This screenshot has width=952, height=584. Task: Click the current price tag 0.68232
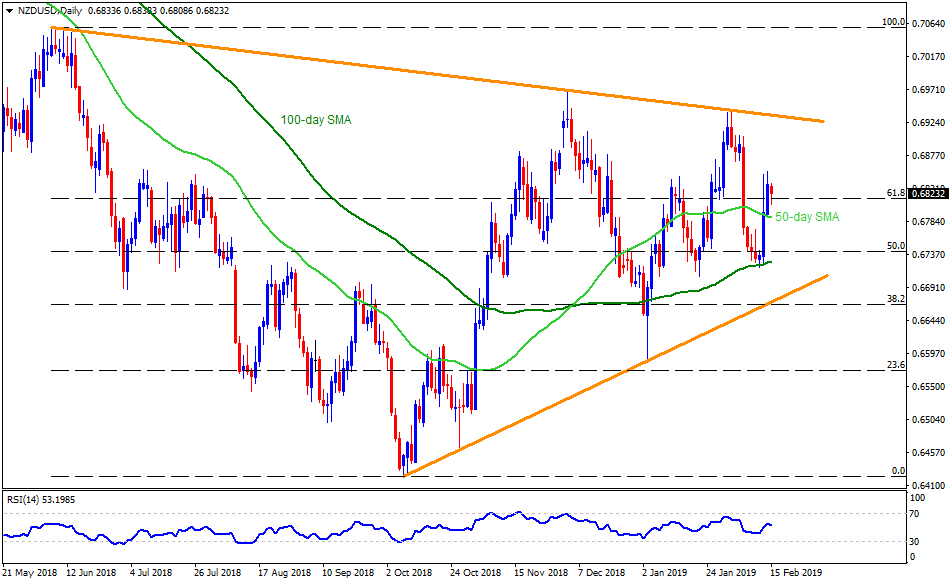[x=928, y=194]
